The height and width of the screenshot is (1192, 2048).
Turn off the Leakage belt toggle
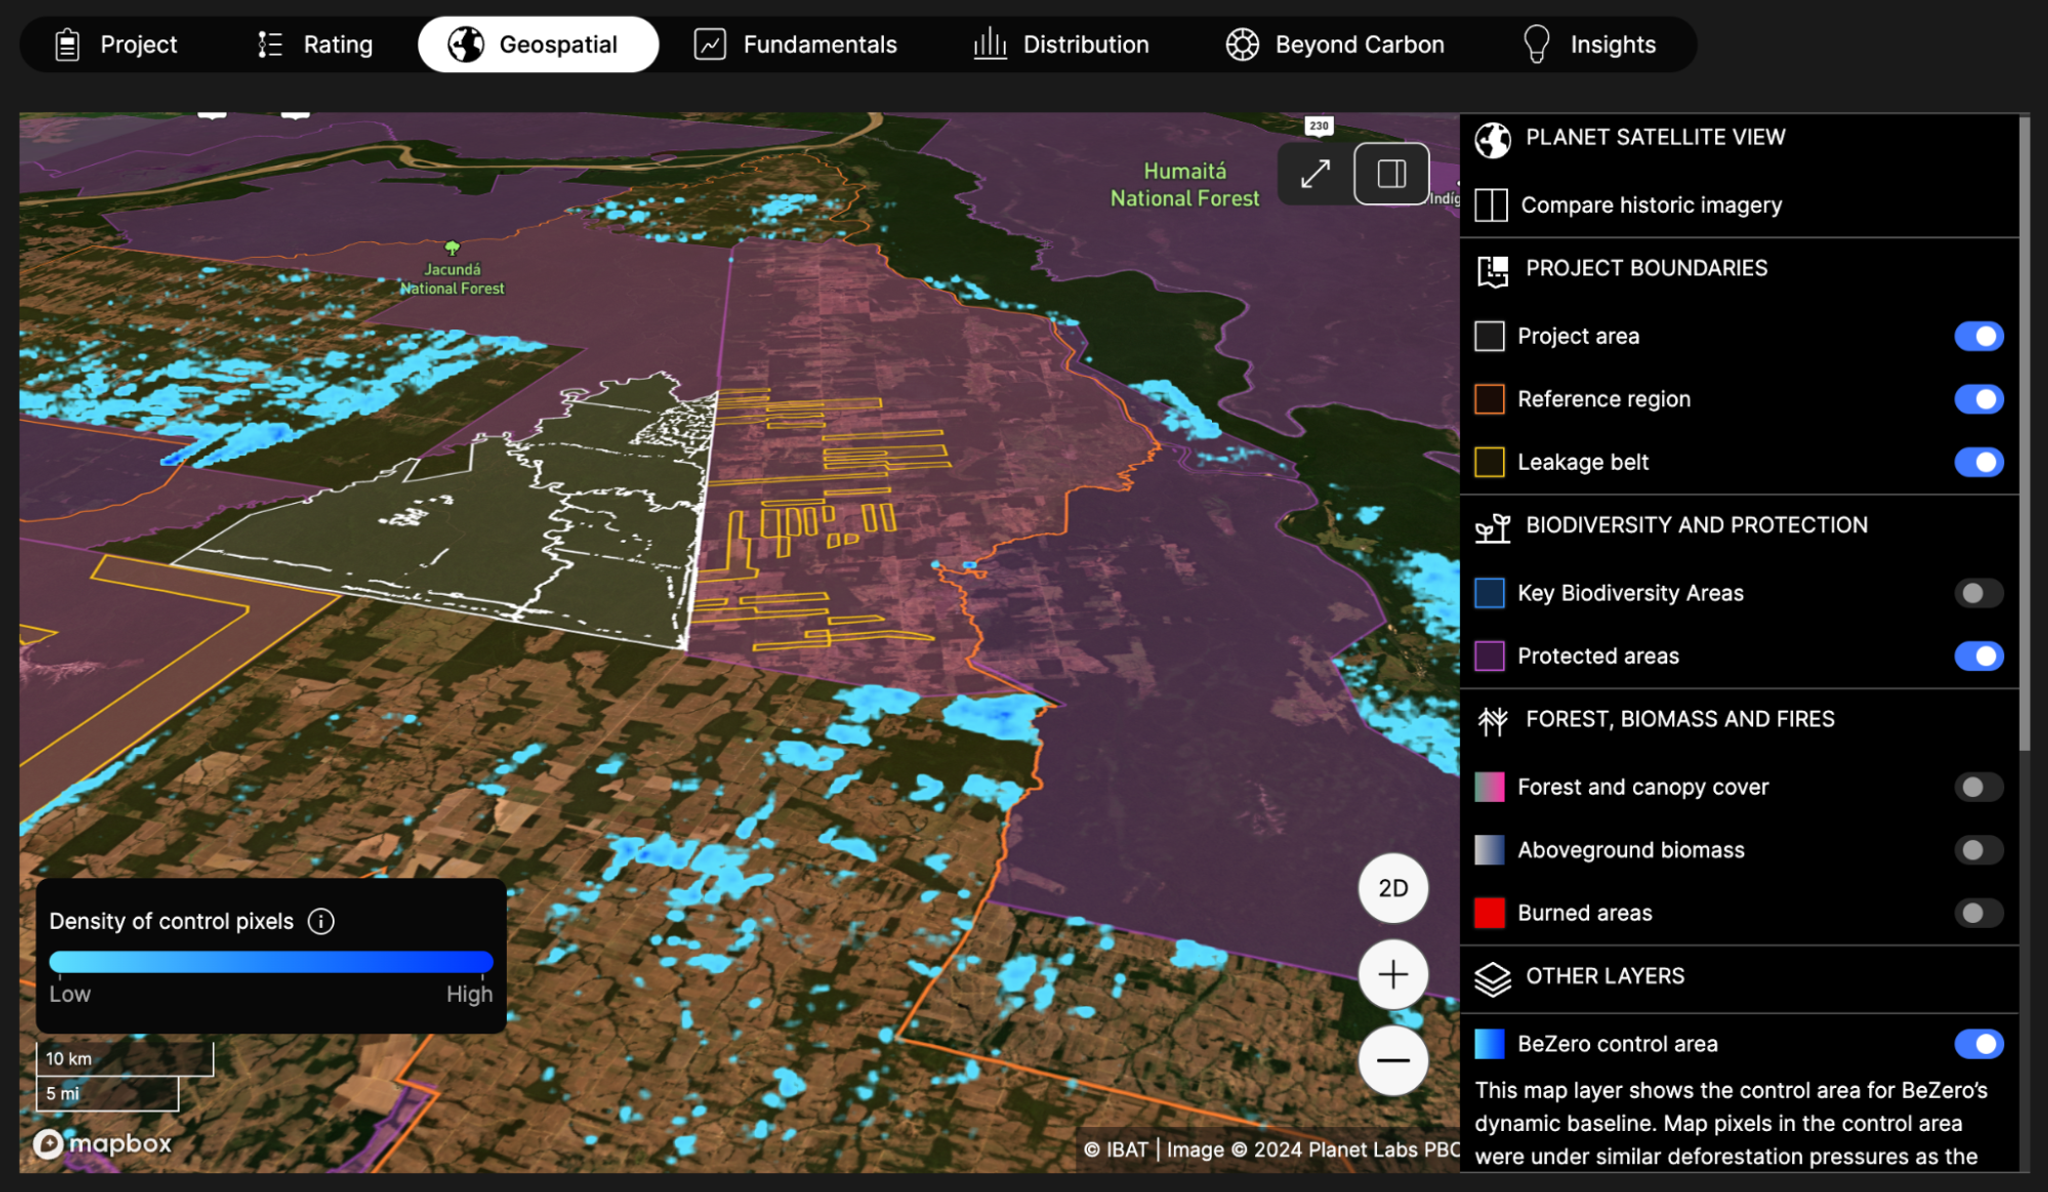pyautogui.click(x=1978, y=462)
